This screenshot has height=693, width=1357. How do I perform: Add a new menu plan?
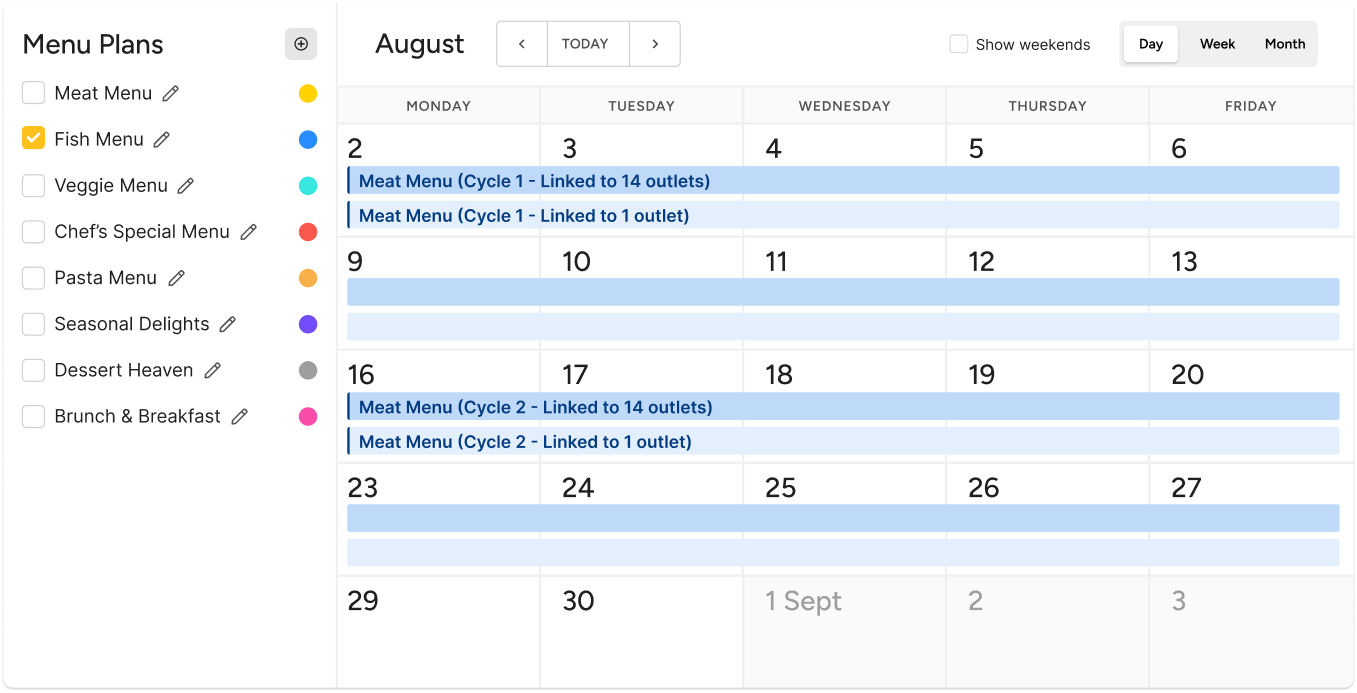[301, 44]
